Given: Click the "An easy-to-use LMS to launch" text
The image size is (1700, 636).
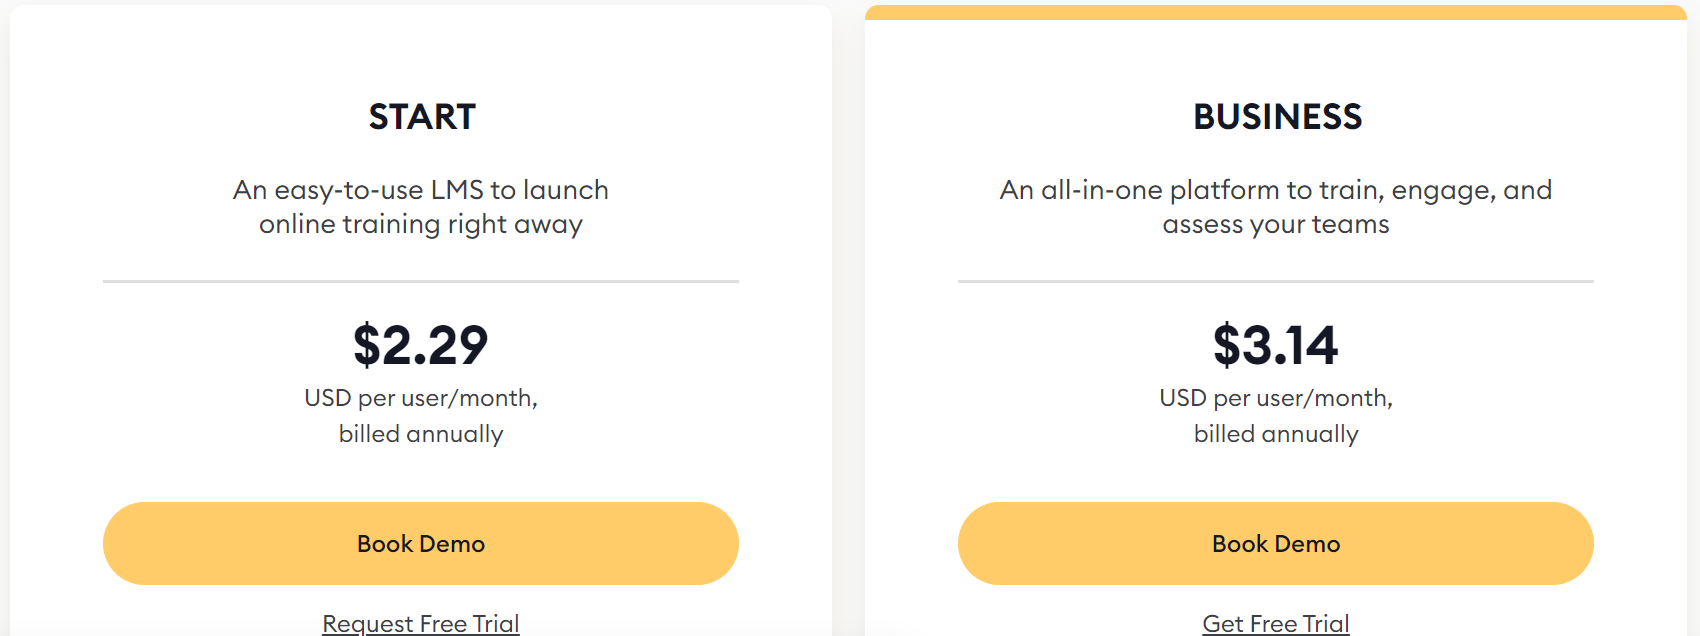Looking at the screenshot, I should [421, 190].
